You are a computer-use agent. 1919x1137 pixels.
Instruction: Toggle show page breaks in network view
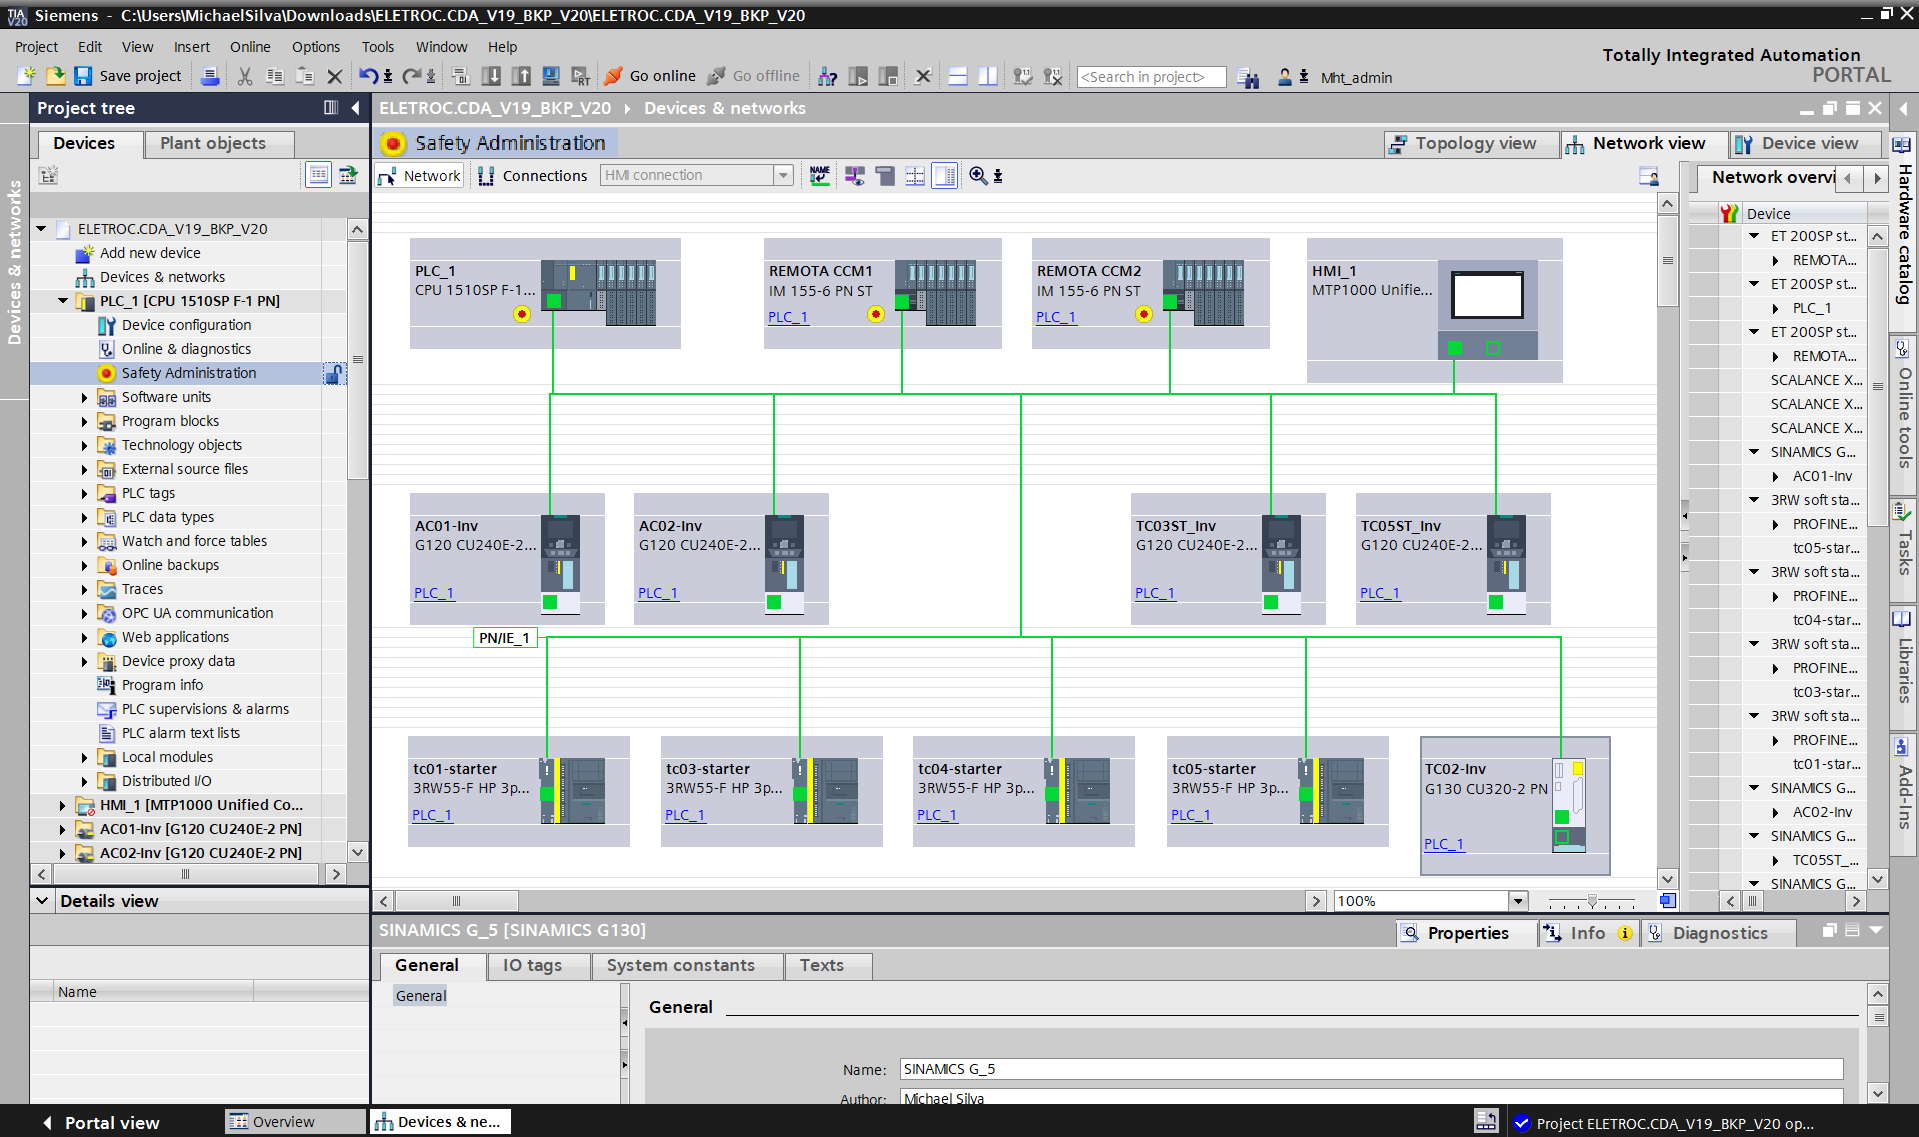[x=915, y=176]
